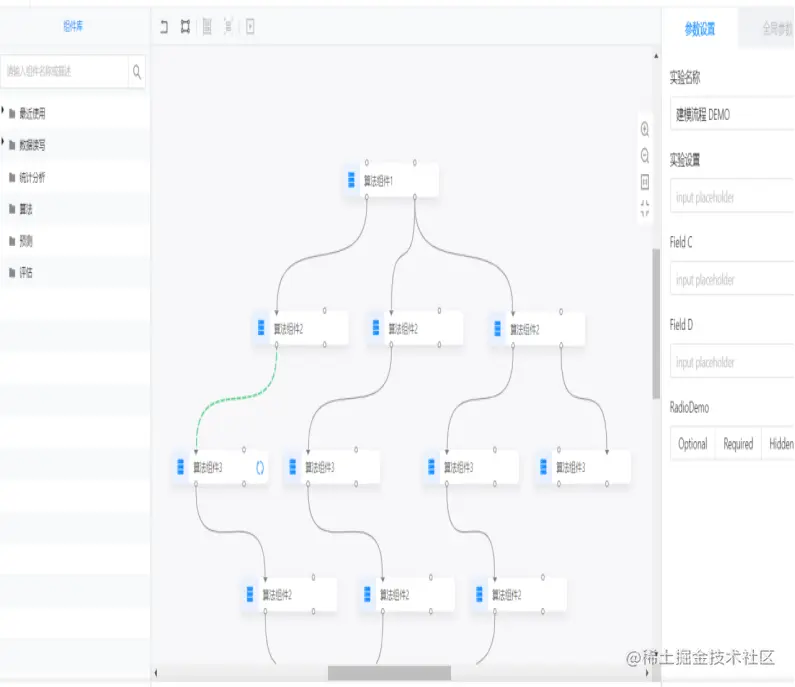This screenshot has width=795, height=687.
Task: Click the 实验设置 input field
Action: tap(732, 197)
